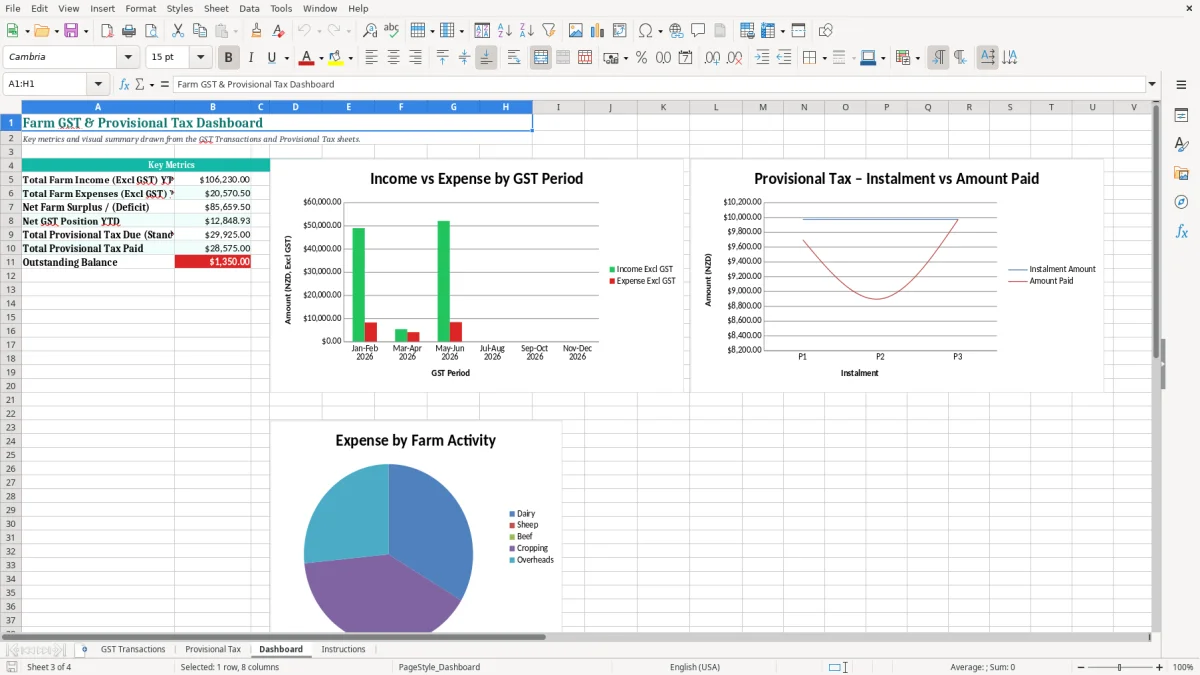Click the zoom in plus button

click(1160, 667)
